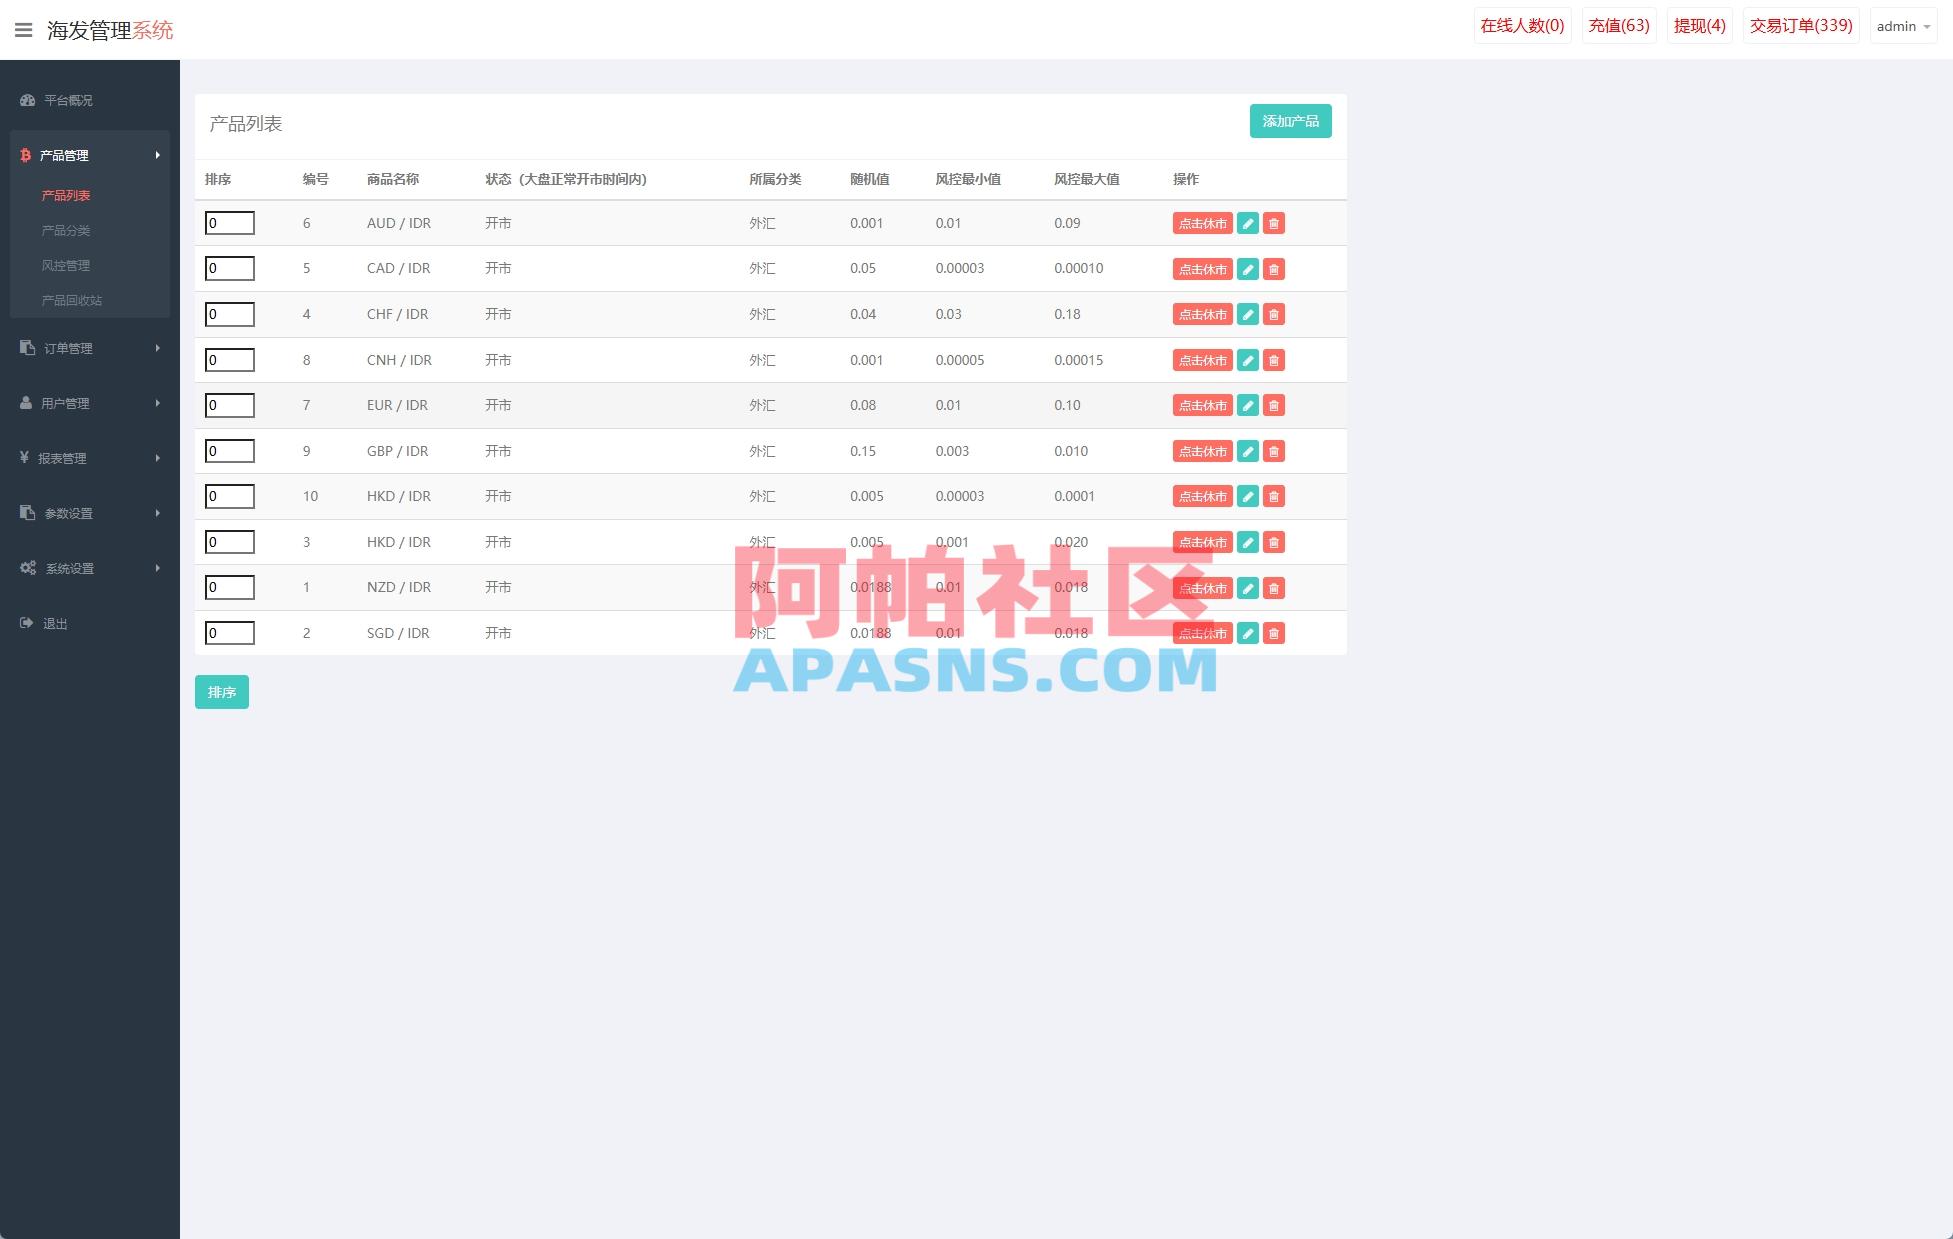The height and width of the screenshot is (1239, 1953).
Task: Click the 排序 sort button
Action: pos(222,692)
